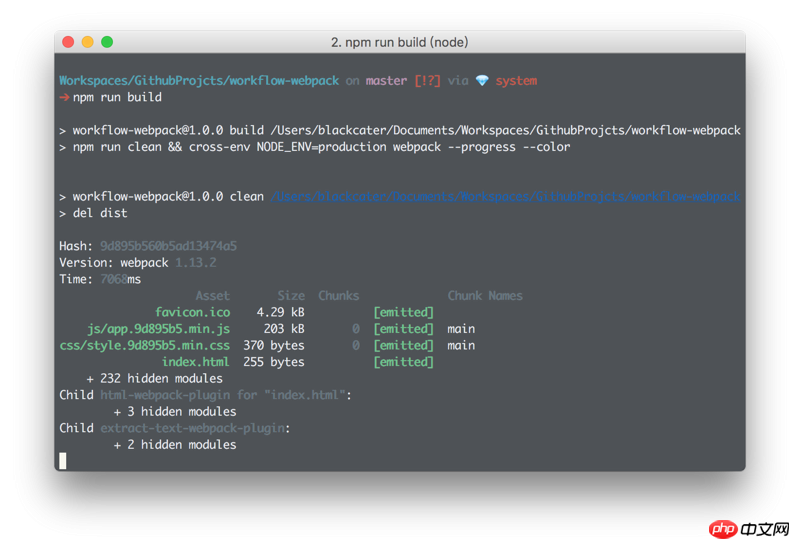The height and width of the screenshot is (549, 800).
Task: Click the red close window button
Action: click(x=68, y=42)
